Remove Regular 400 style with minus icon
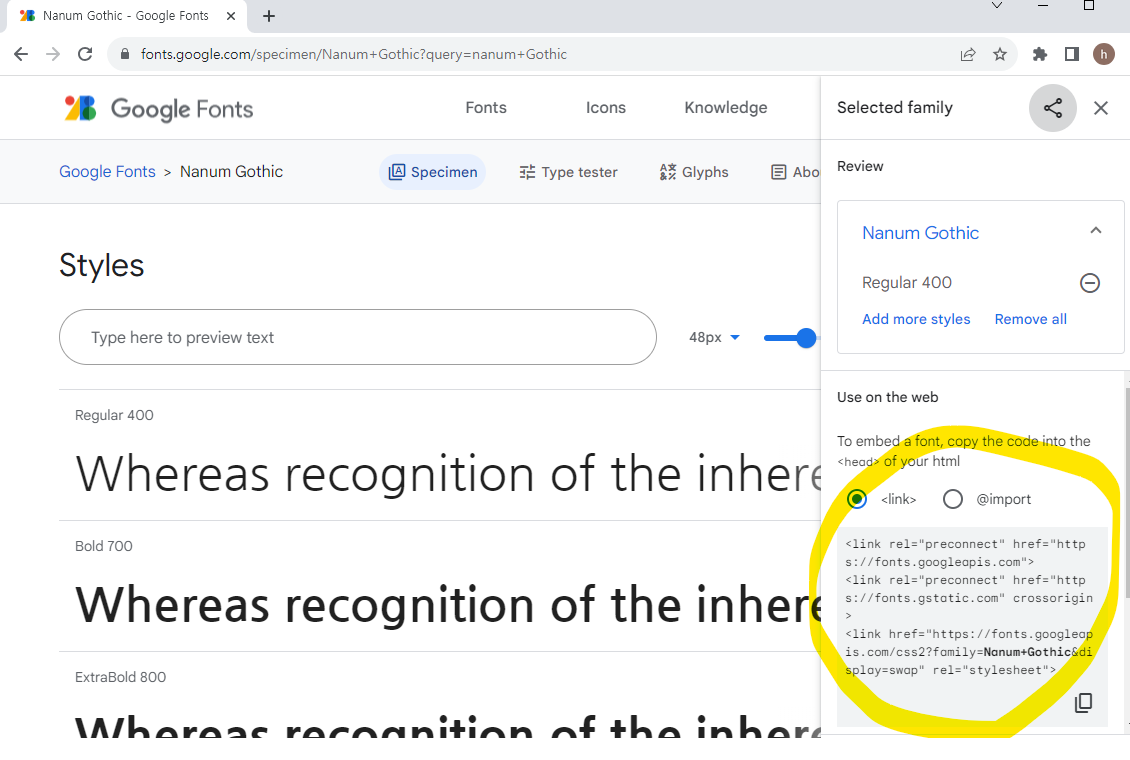Screen dimensions: 1130x760 click(1090, 283)
